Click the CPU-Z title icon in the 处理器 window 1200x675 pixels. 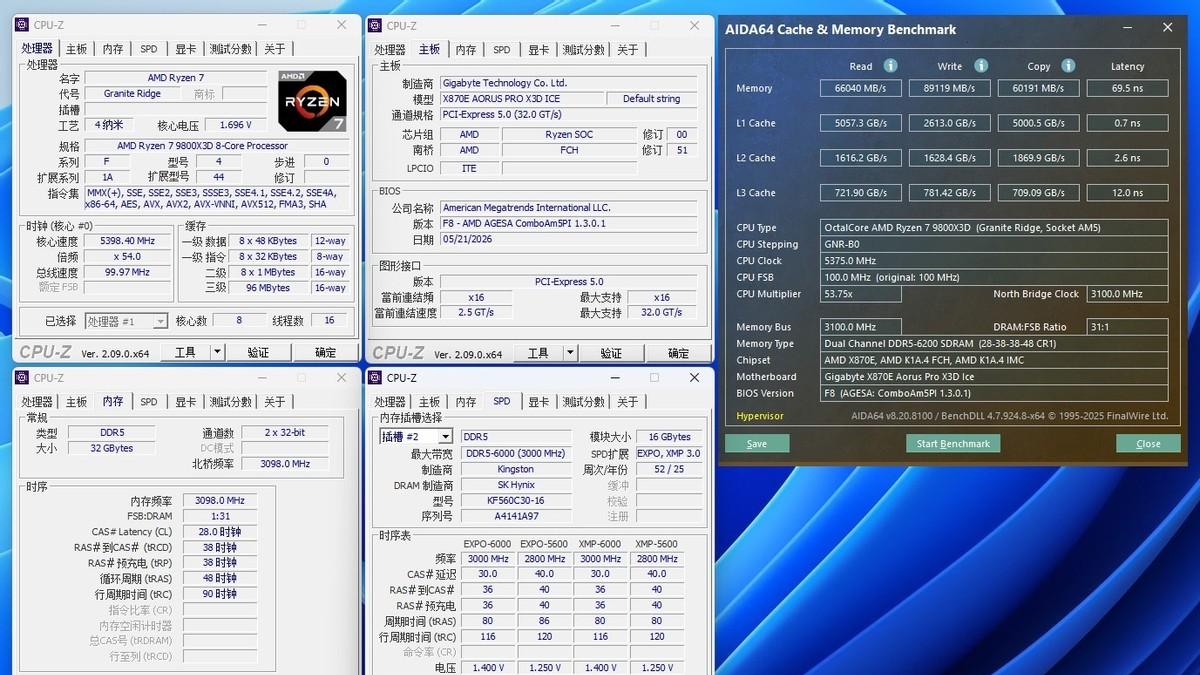click(23, 25)
